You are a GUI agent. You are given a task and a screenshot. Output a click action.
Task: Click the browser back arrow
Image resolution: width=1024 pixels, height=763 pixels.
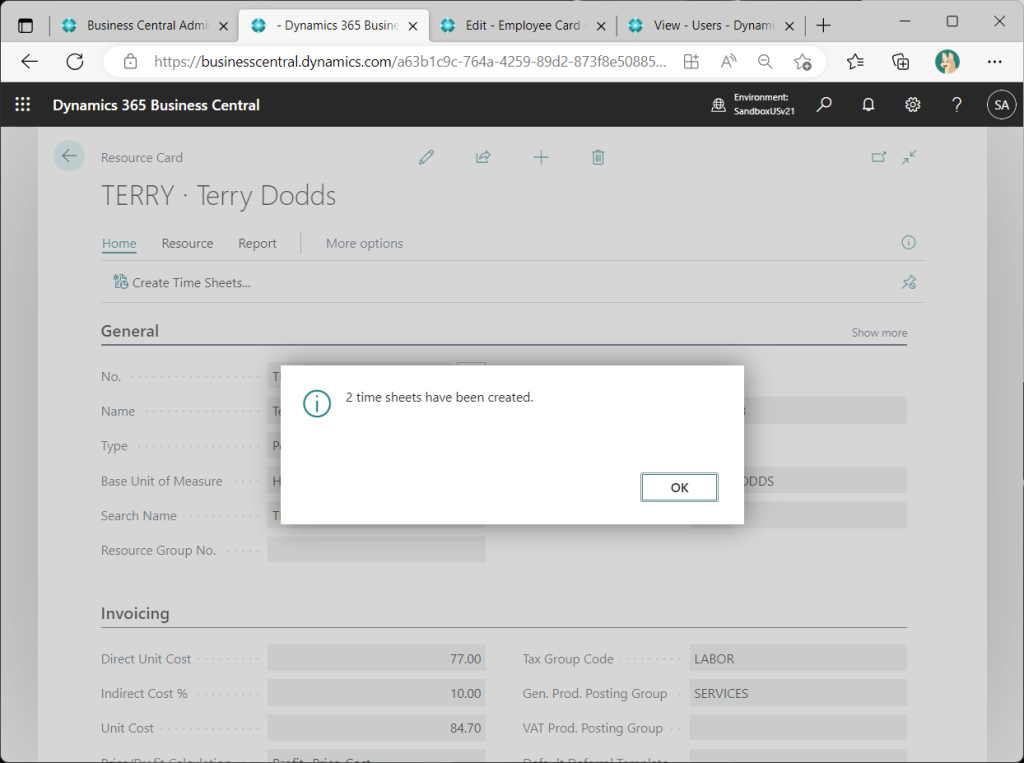tap(29, 62)
